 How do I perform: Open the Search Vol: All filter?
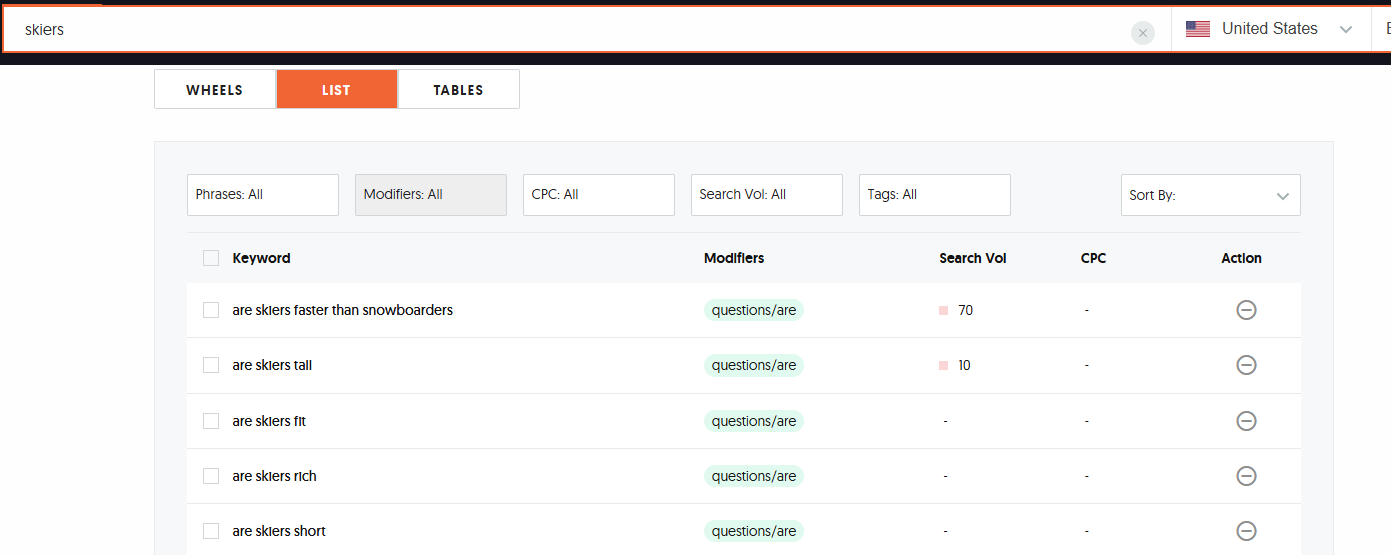click(766, 195)
